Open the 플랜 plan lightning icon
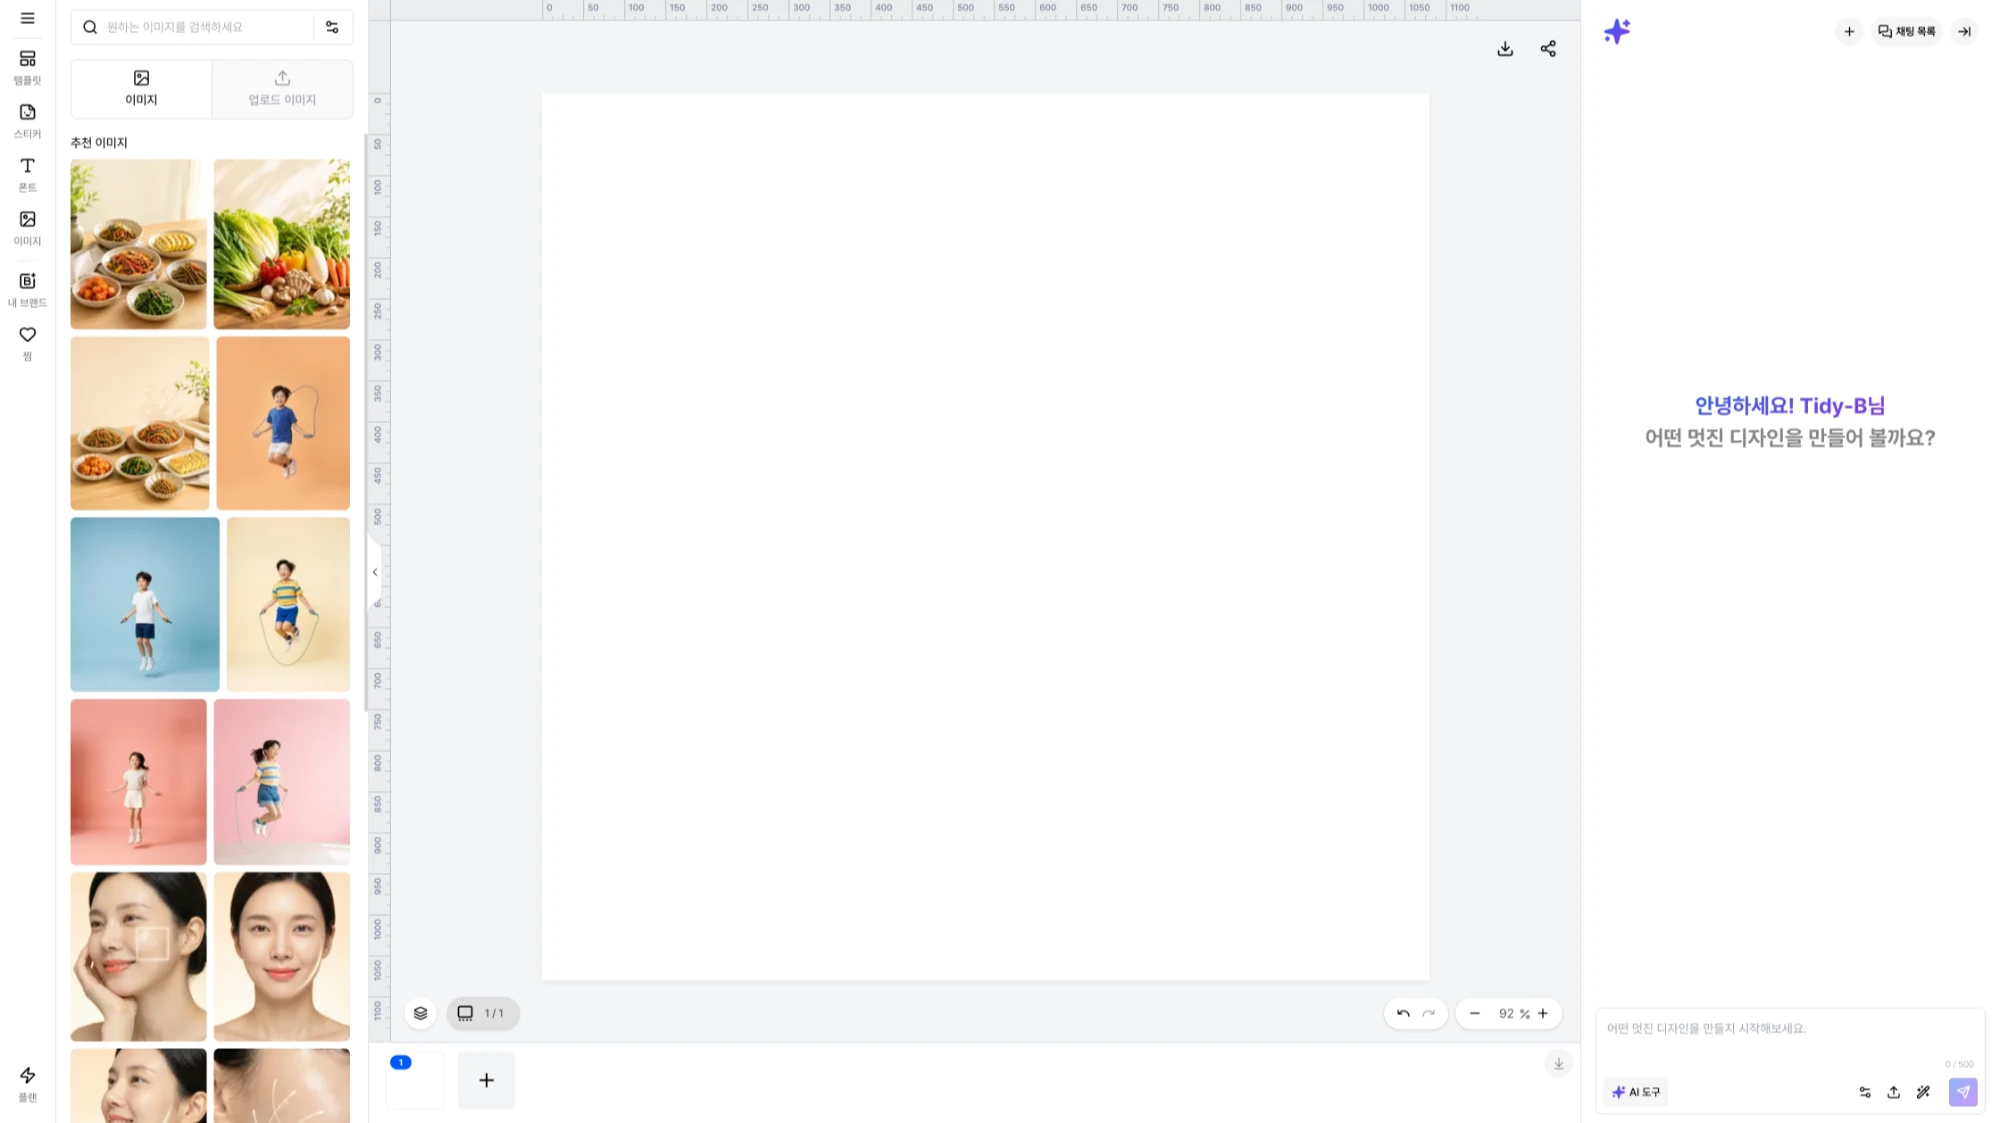Image resolution: width=2000 pixels, height=1123 pixels. tap(27, 1083)
